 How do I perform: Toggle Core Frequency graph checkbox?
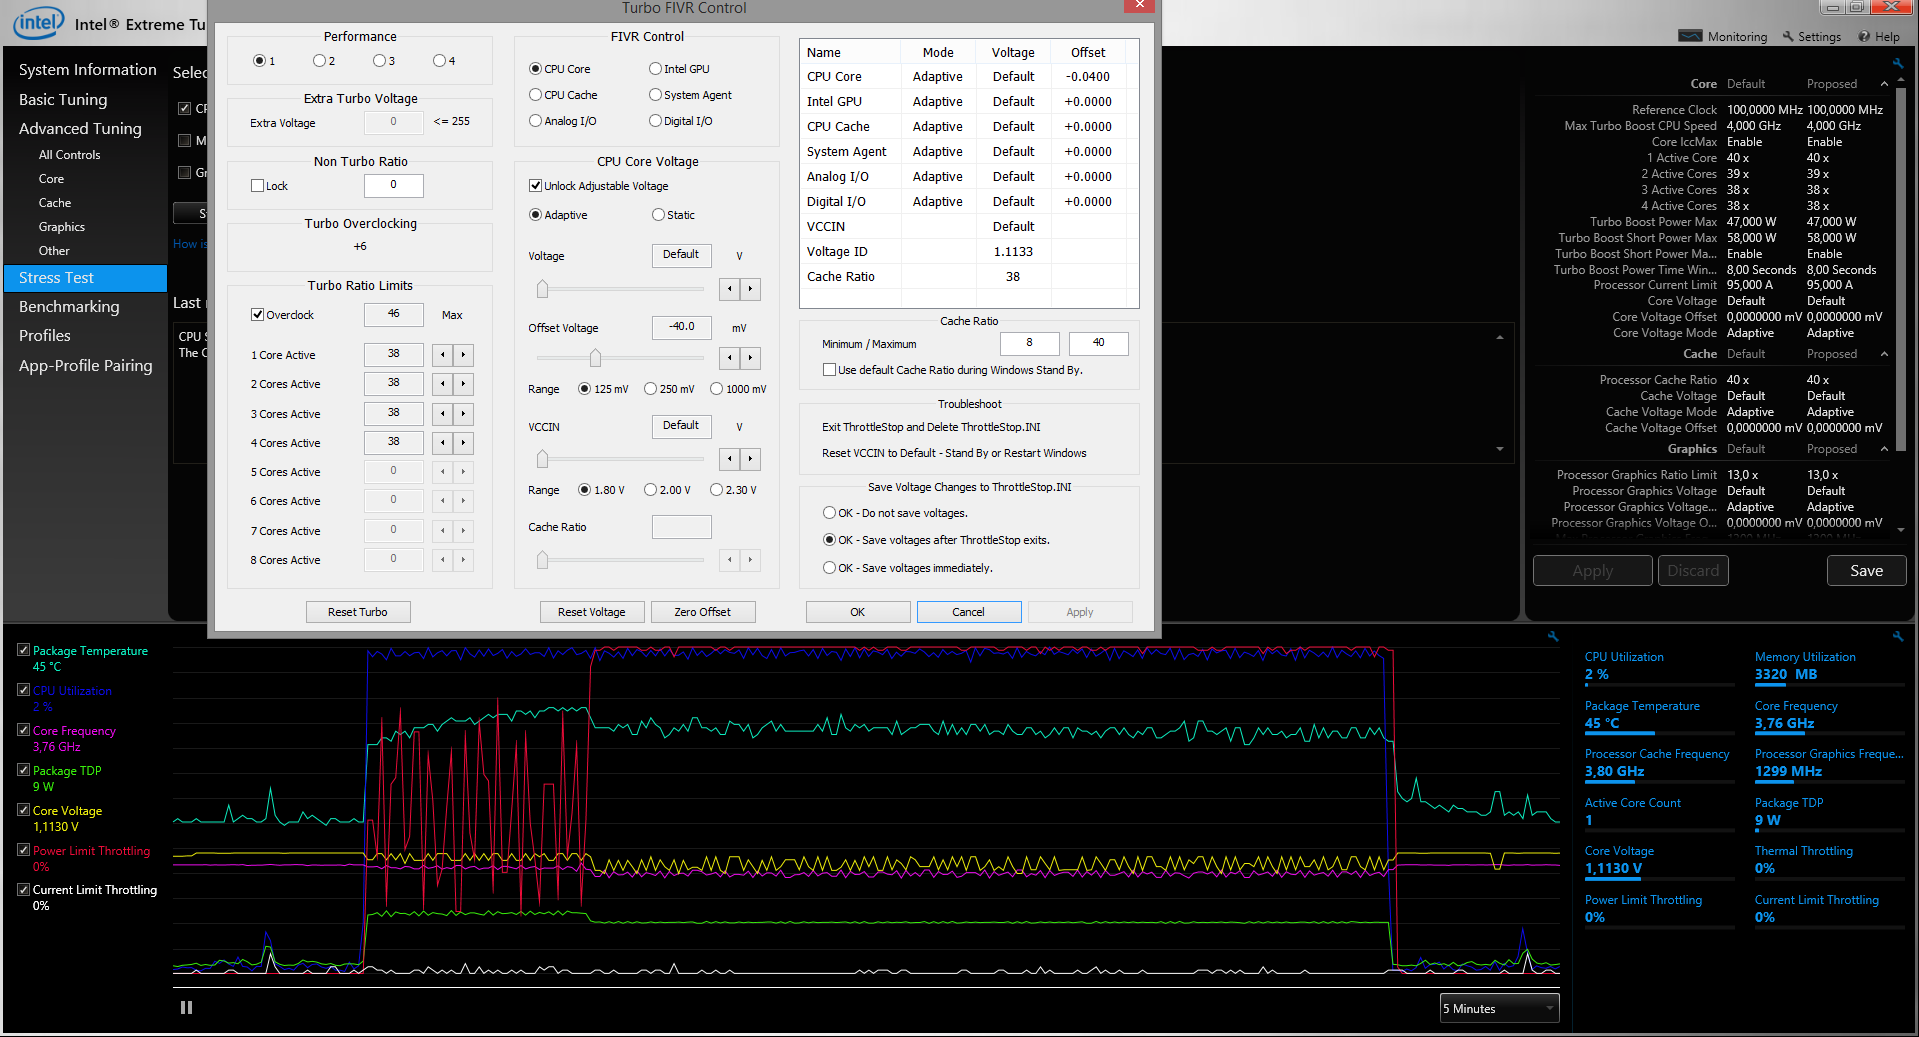[23, 730]
